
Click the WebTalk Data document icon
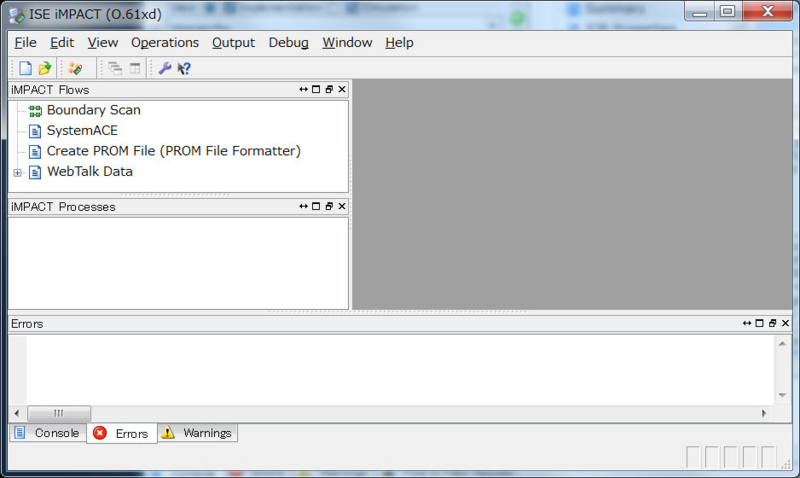[35, 172]
